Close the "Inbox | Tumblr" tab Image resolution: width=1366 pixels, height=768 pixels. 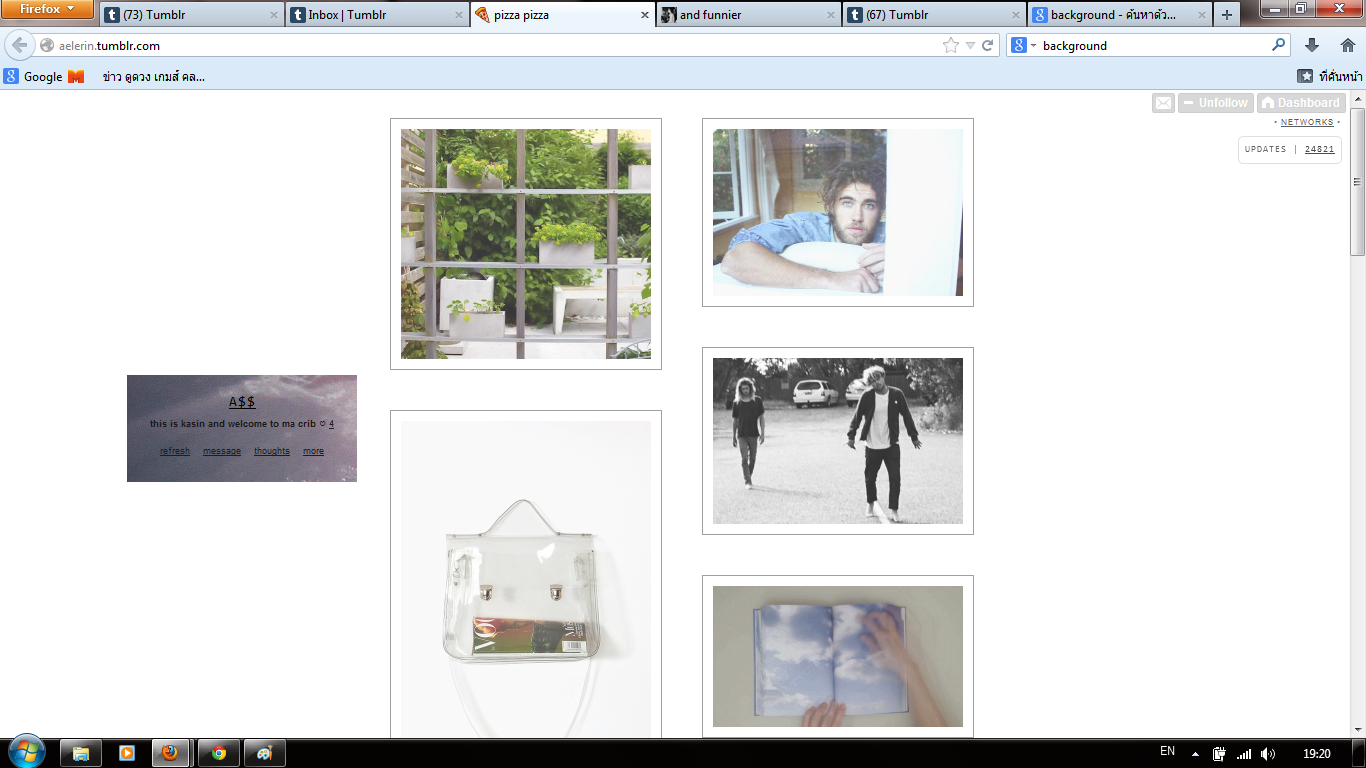click(459, 15)
